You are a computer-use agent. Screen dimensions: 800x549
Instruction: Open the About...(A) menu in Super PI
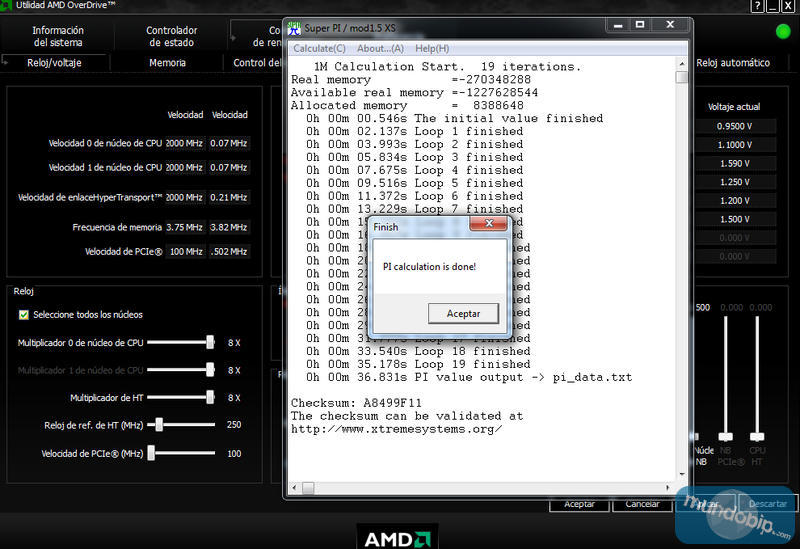tap(380, 48)
